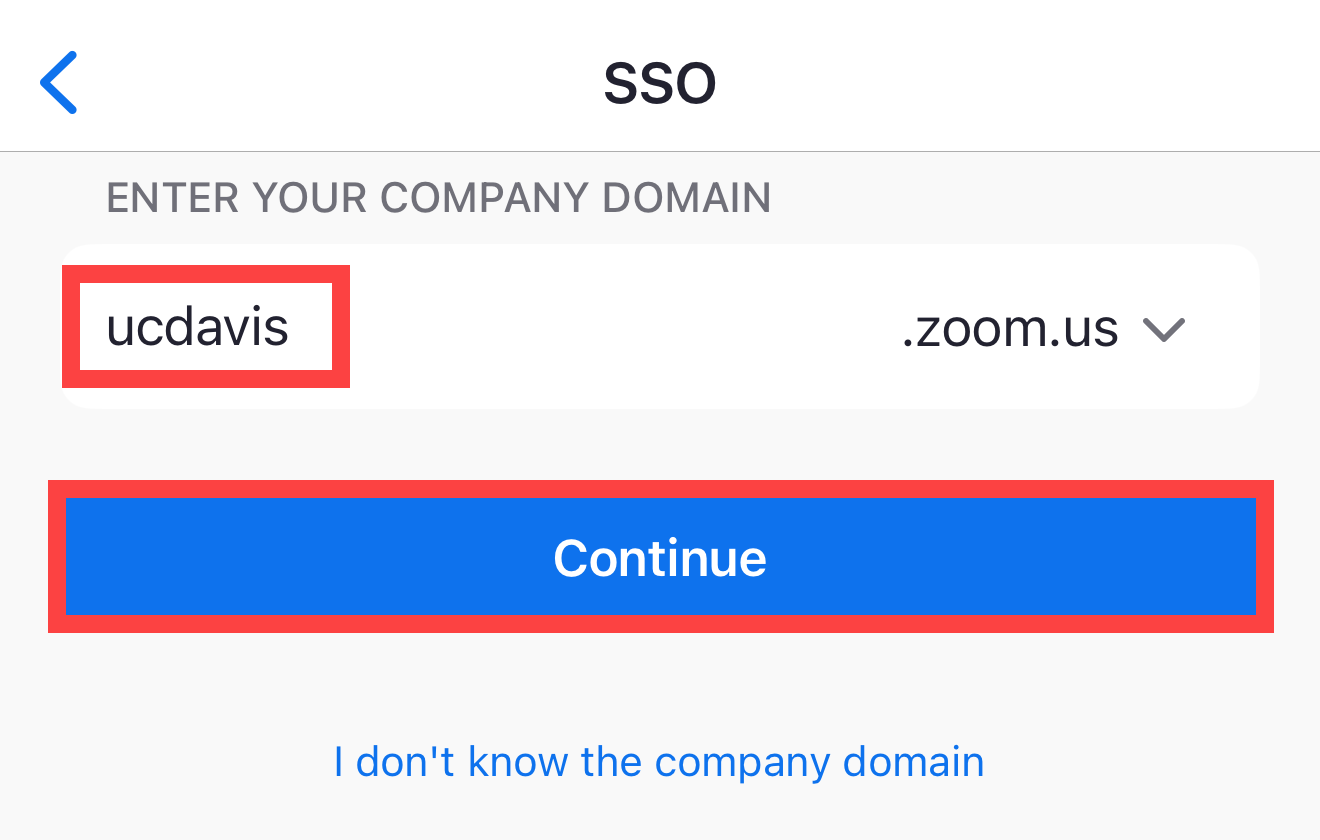Expand the .zoom.us domain suffix dropdown
Viewport: 1320px width, 840px height.
(1163, 329)
